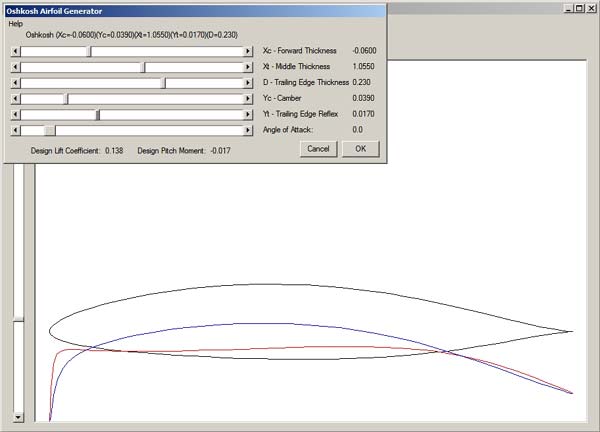Increase Angle of Attack with right arrow
The width and height of the screenshot is (600, 432).
[248, 131]
